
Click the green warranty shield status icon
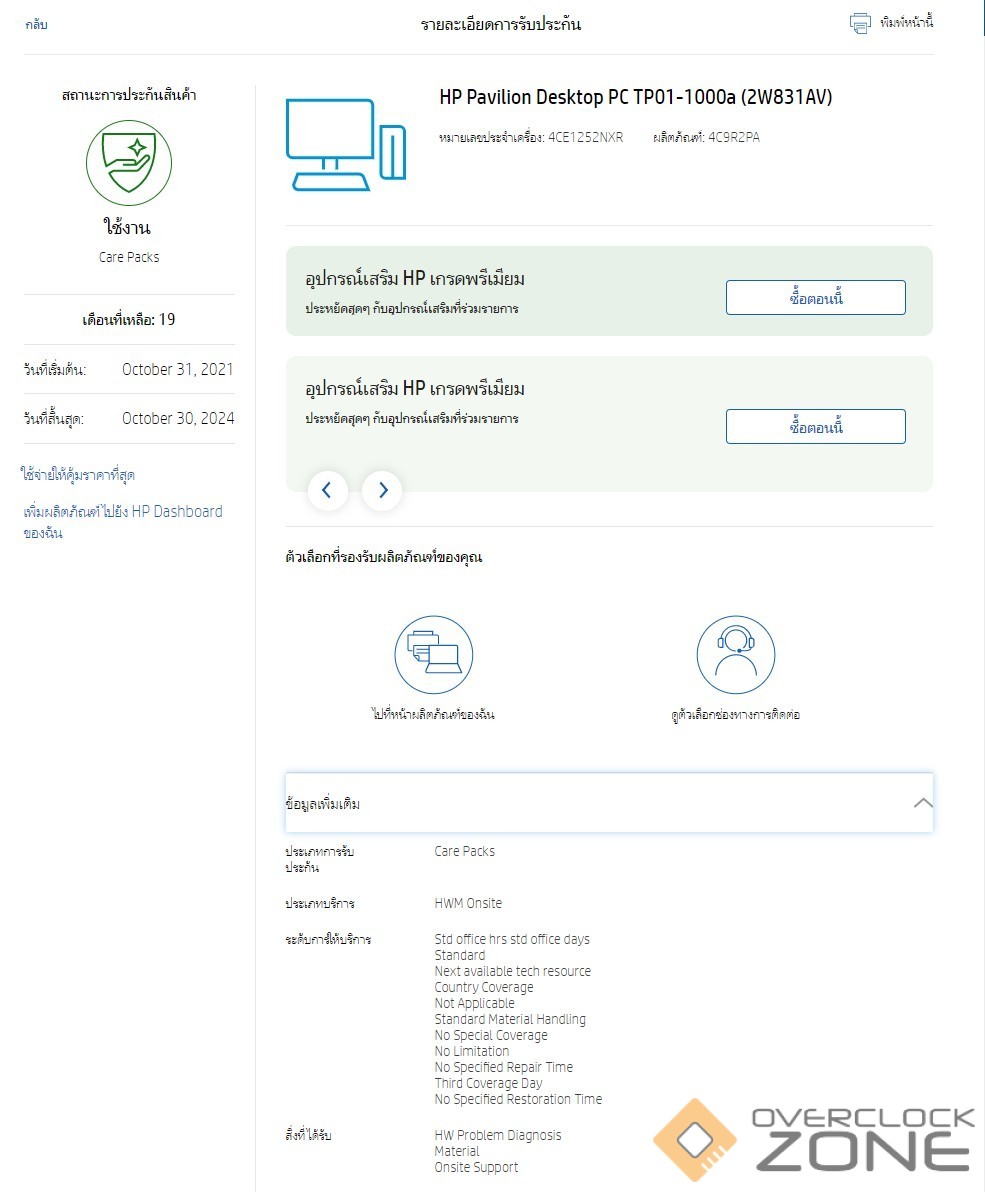[x=129, y=163]
